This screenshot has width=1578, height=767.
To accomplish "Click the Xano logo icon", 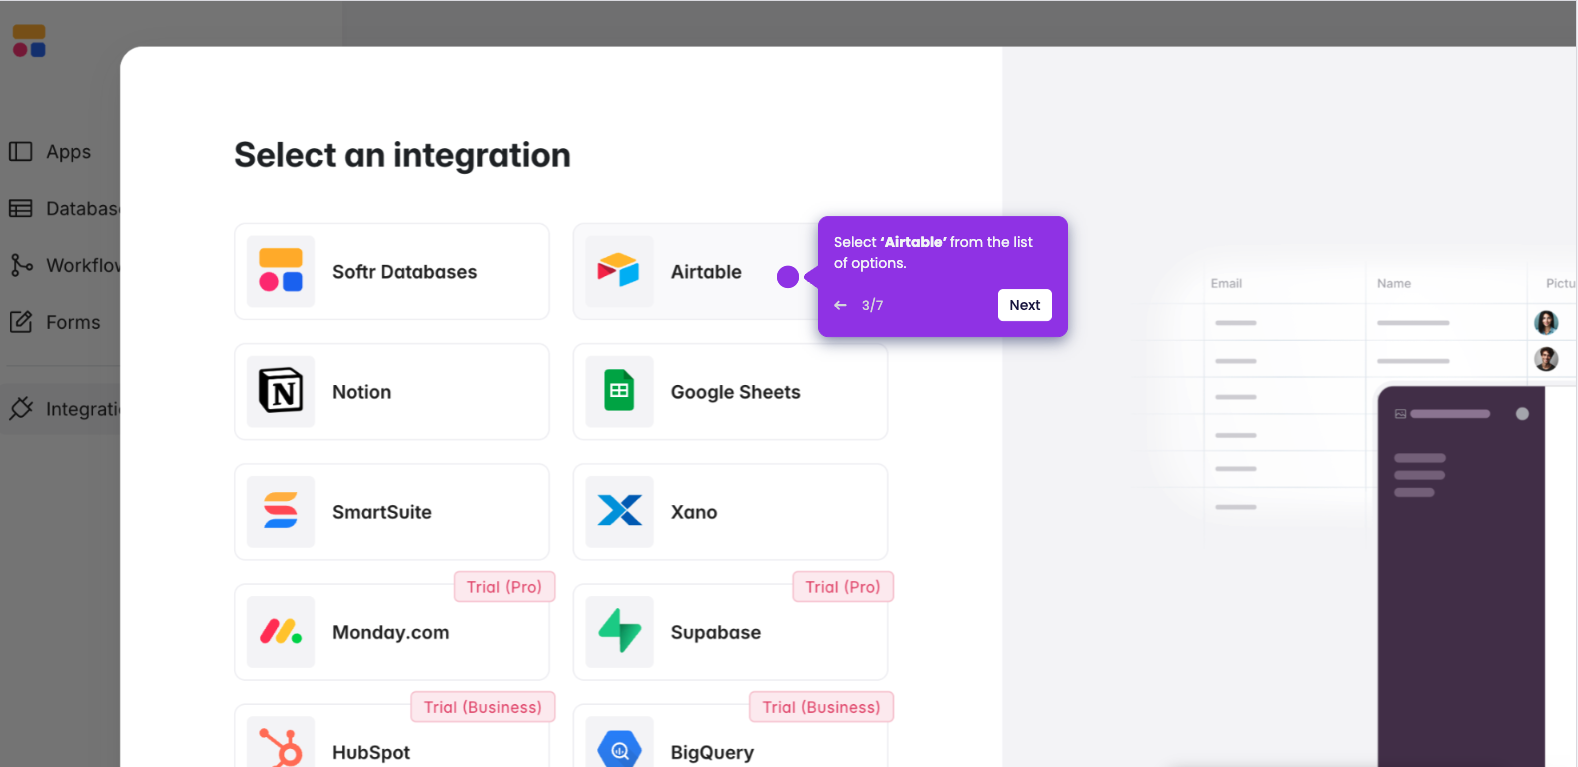I will tap(619, 511).
